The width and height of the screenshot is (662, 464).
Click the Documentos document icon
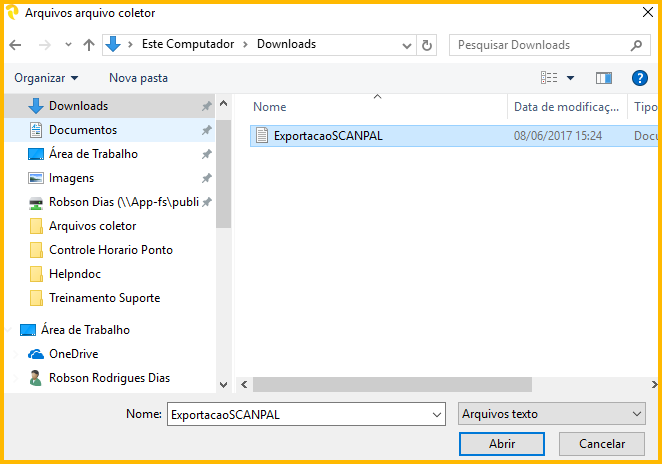tap(36, 130)
